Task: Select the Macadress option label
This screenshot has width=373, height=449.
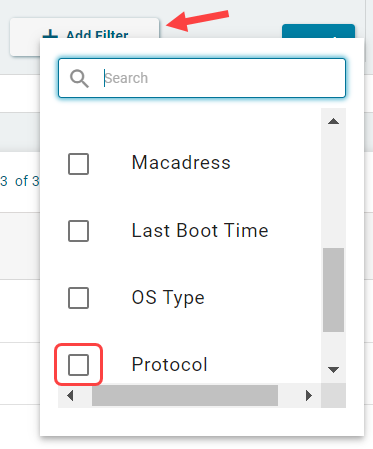Action: point(181,163)
